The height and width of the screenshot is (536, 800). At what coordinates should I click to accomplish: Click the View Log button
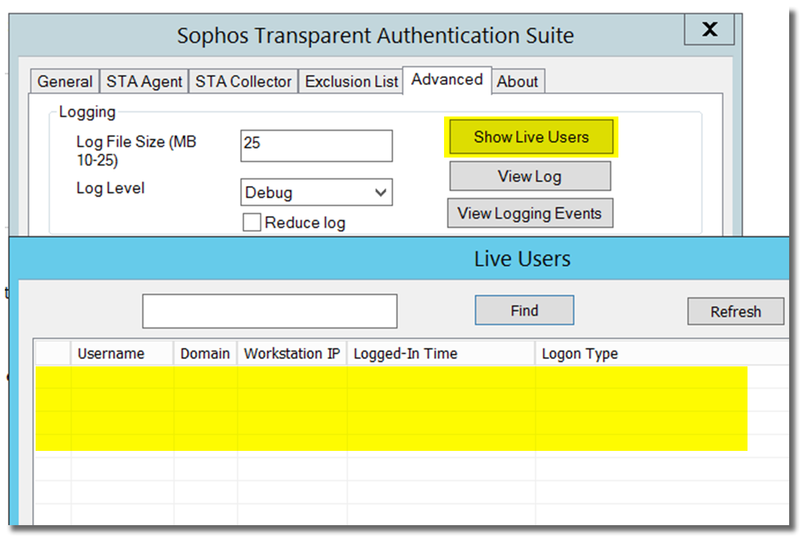(x=530, y=176)
